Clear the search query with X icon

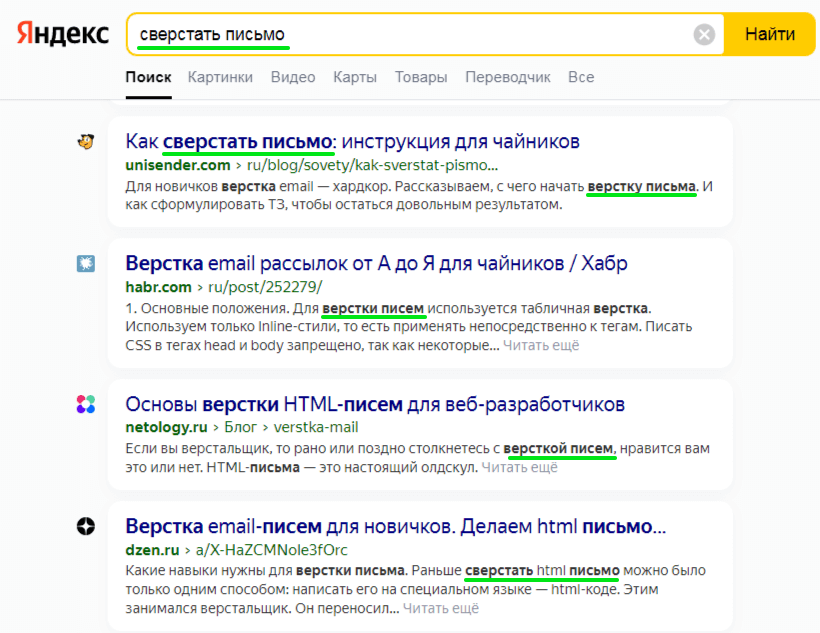point(704,35)
